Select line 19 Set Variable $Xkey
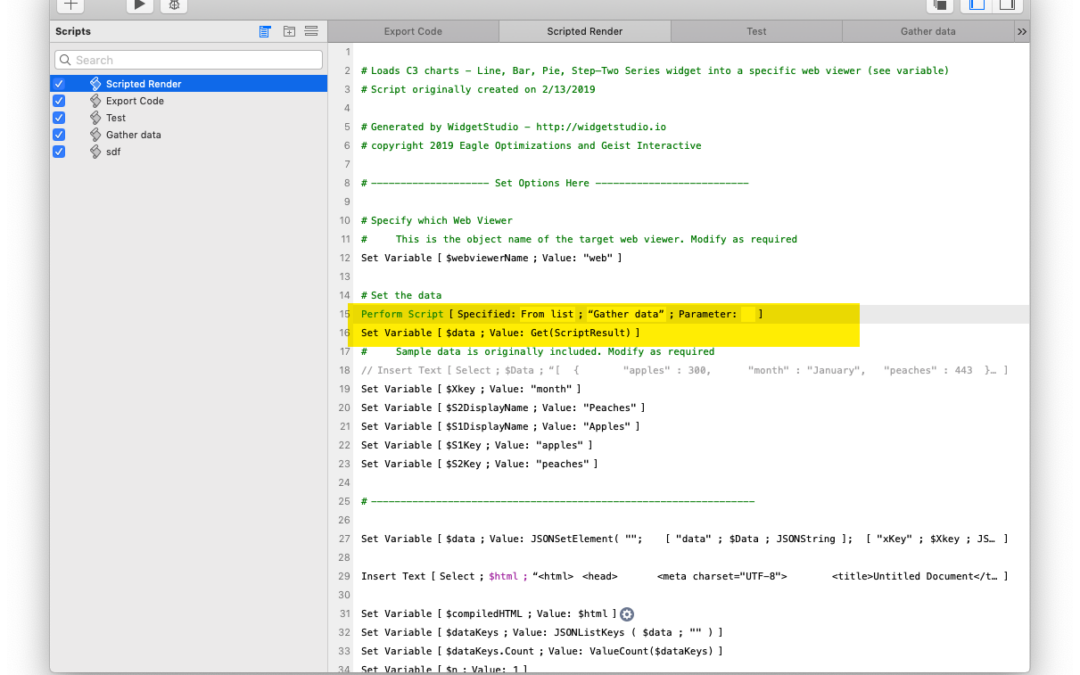The image size is (1080, 675). [x=471, y=389]
